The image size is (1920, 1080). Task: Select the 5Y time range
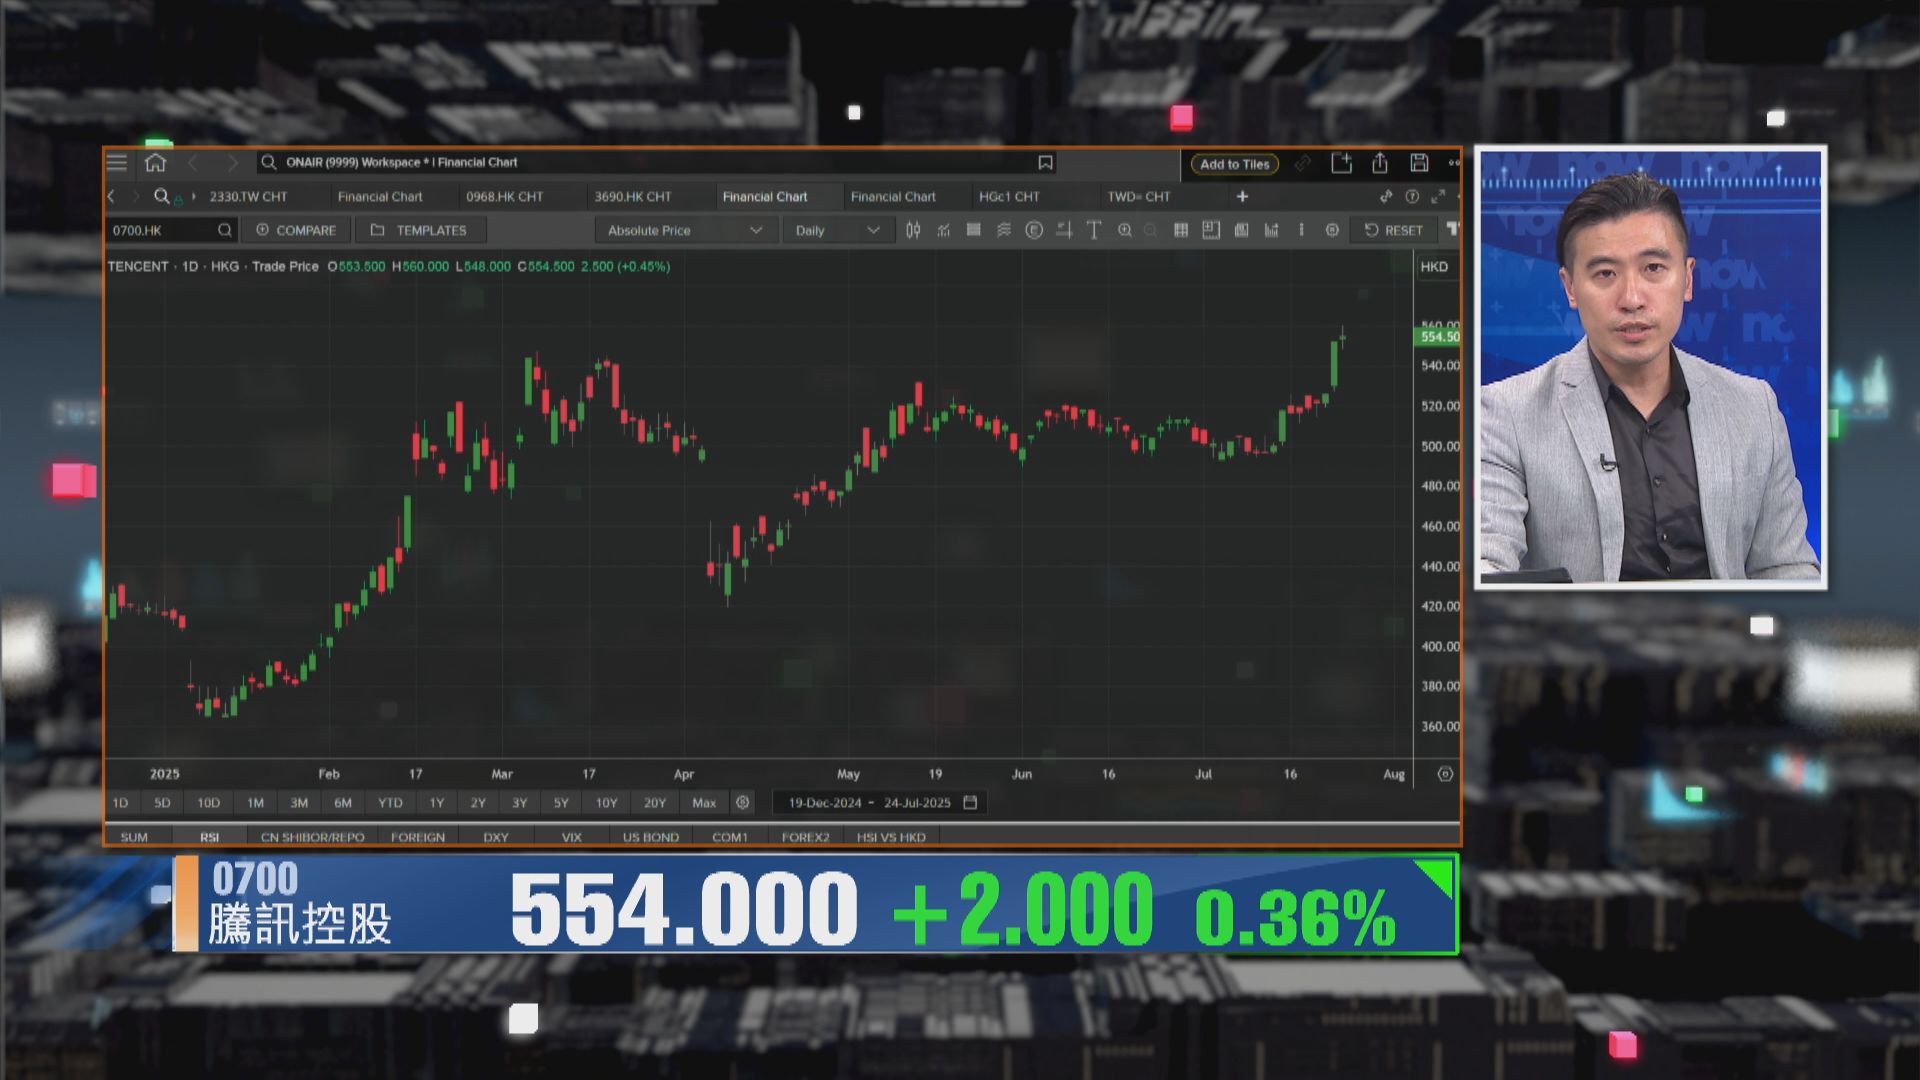[561, 803]
